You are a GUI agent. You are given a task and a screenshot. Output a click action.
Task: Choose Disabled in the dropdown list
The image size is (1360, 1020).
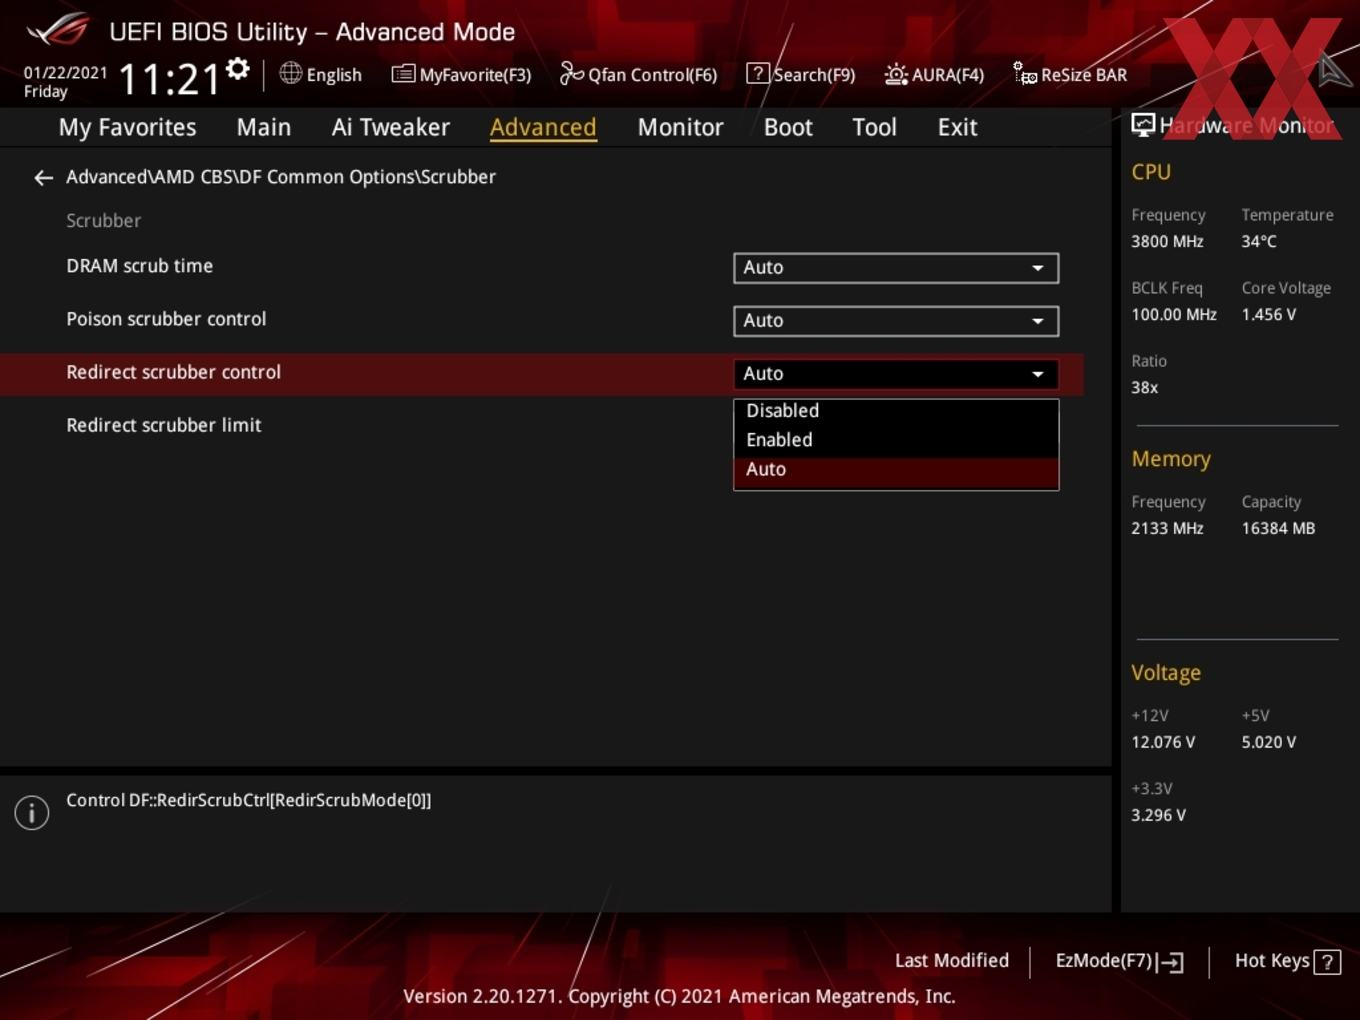point(896,411)
